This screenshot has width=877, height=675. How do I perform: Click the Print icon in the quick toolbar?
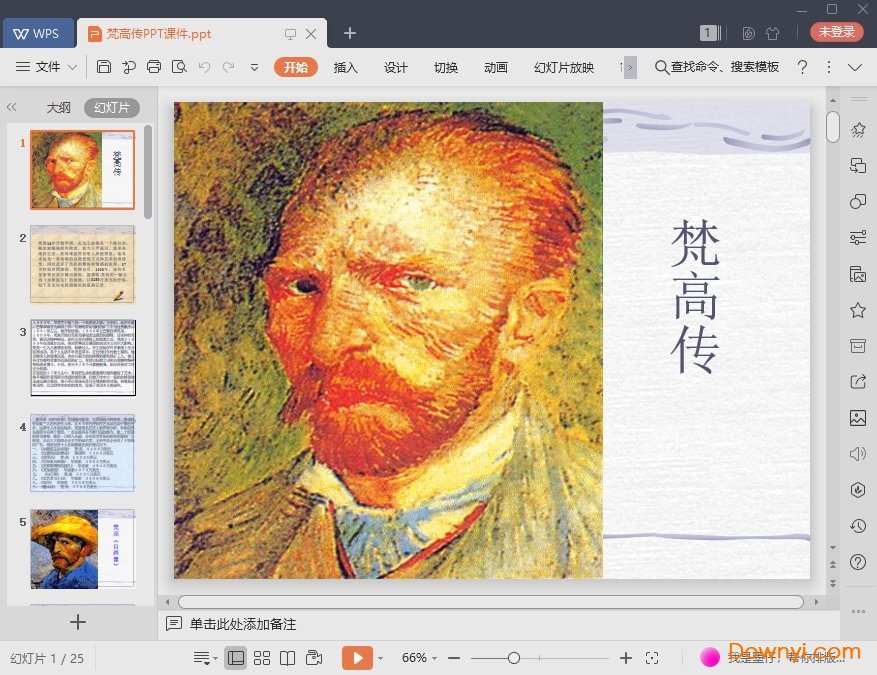pyautogui.click(x=155, y=67)
